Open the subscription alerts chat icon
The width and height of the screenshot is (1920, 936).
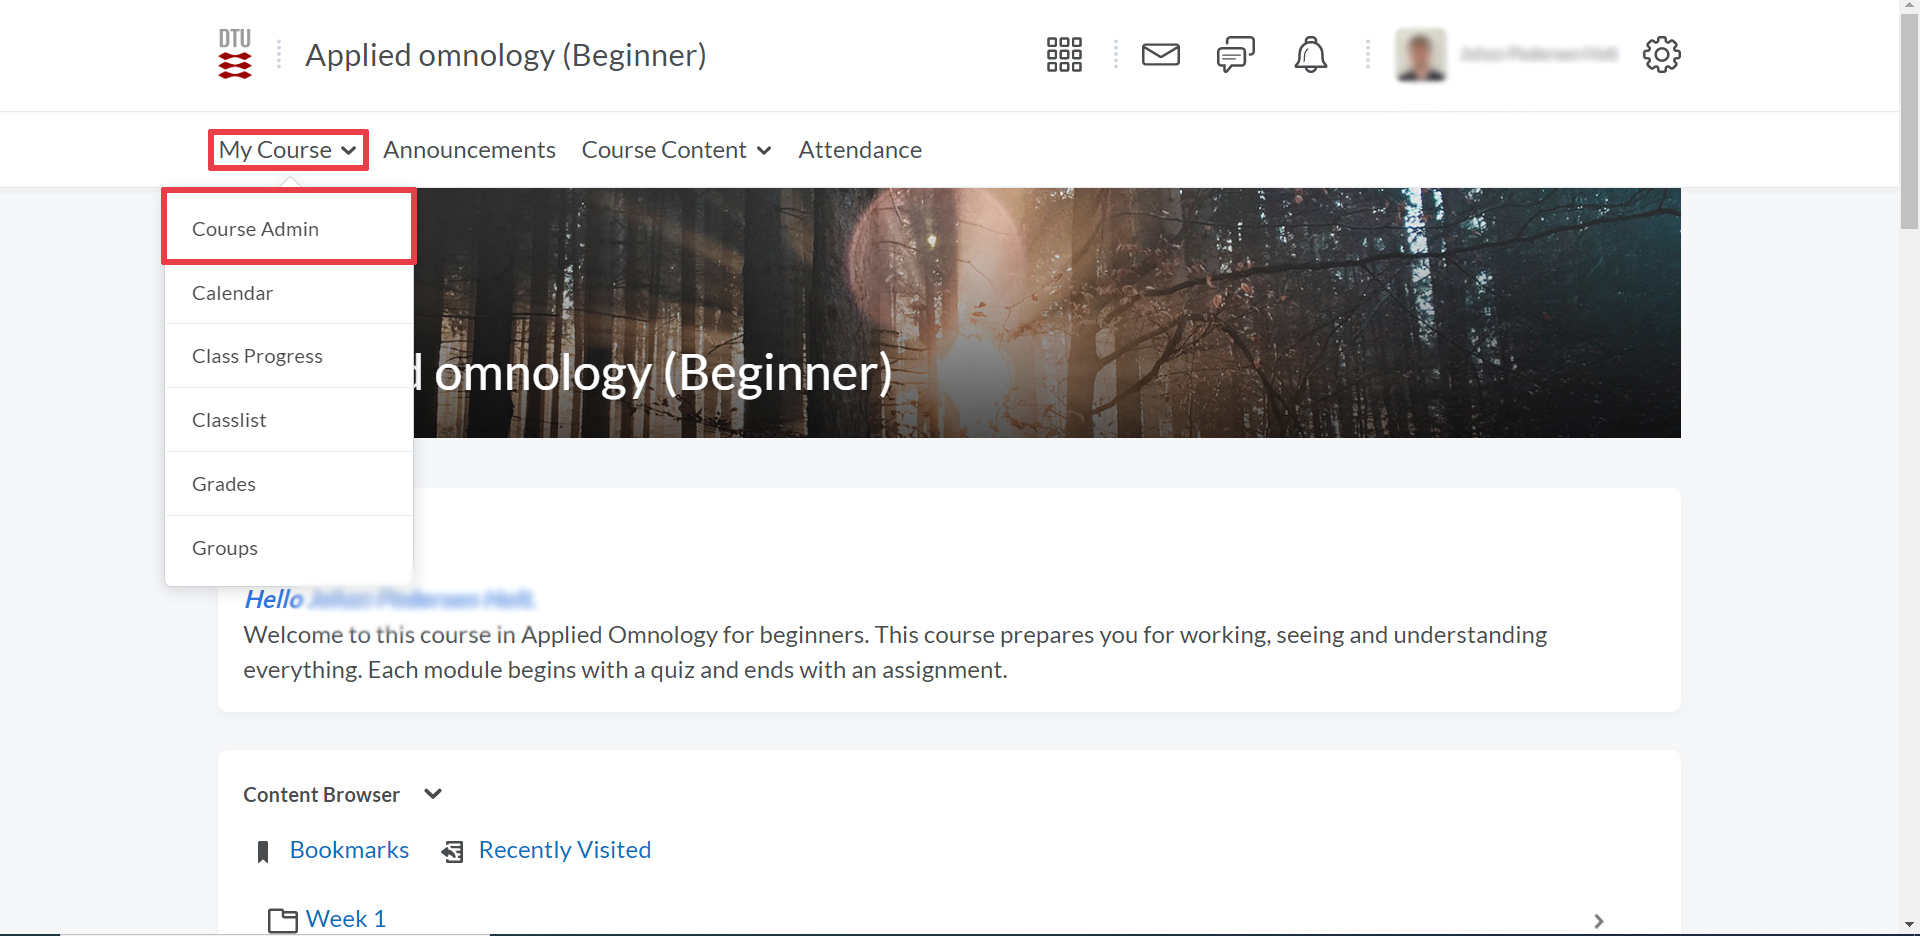point(1235,55)
